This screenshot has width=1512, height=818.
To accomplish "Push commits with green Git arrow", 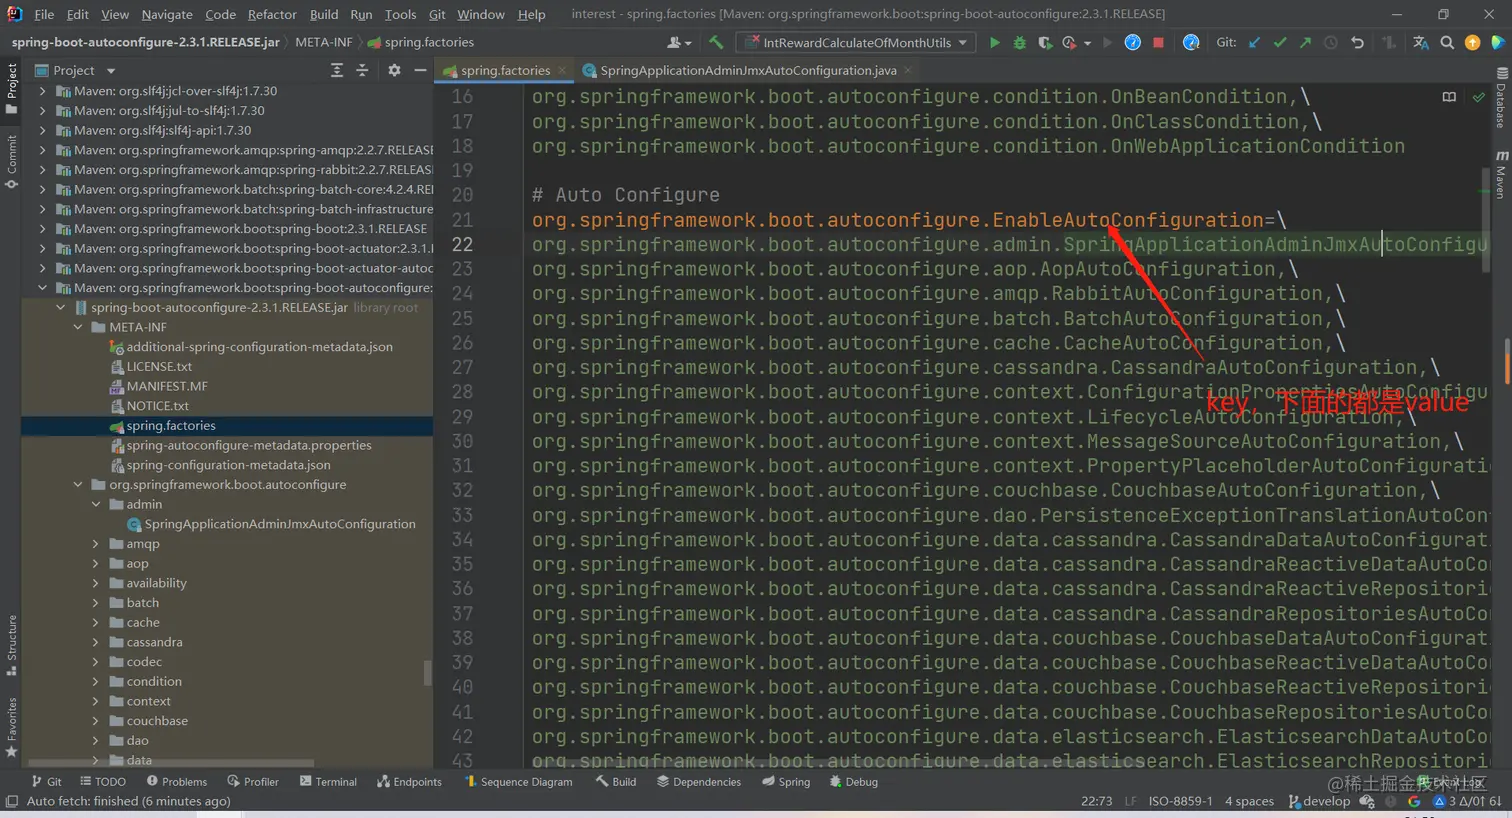I will pyautogui.click(x=1305, y=43).
